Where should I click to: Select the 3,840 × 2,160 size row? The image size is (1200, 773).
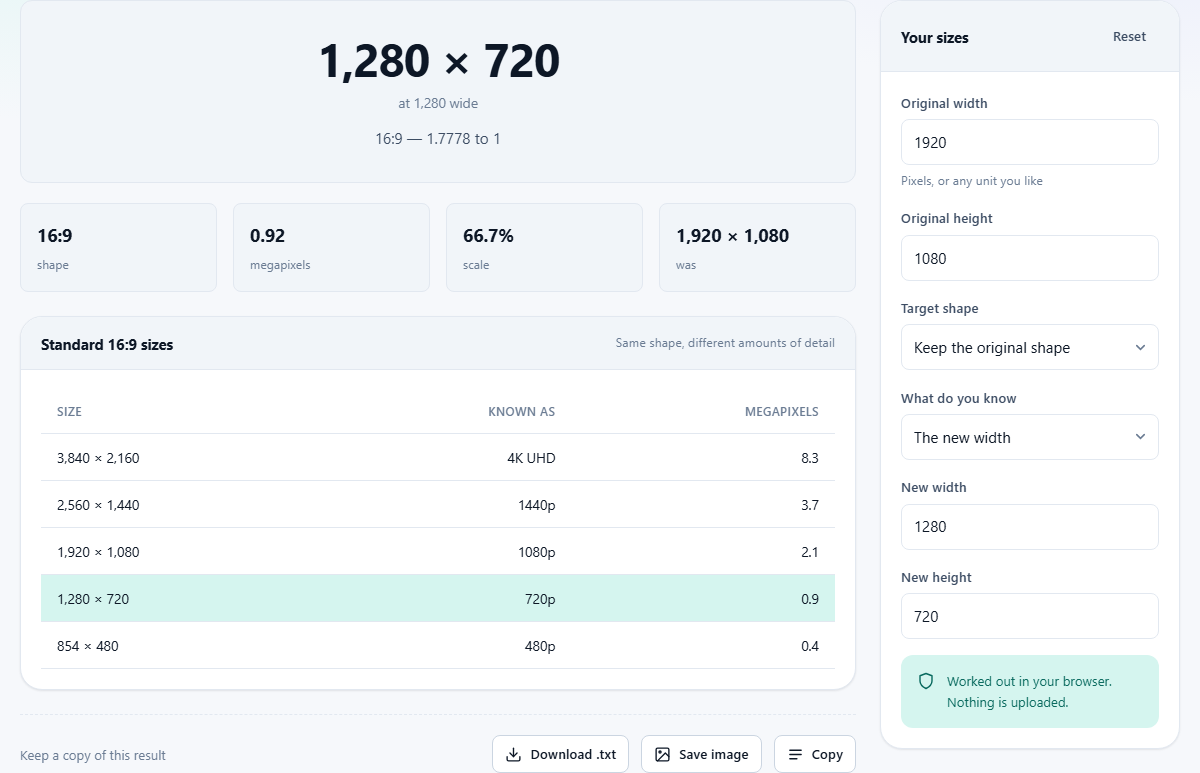tap(438, 458)
